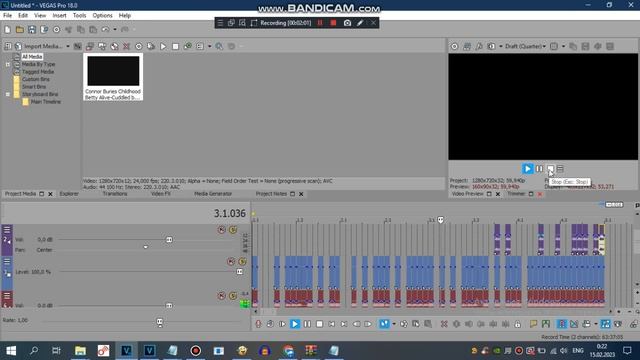Screen dimensions: 640x360
Task: Open Project Properties from the main toolbar
Action: click(x=56, y=29)
